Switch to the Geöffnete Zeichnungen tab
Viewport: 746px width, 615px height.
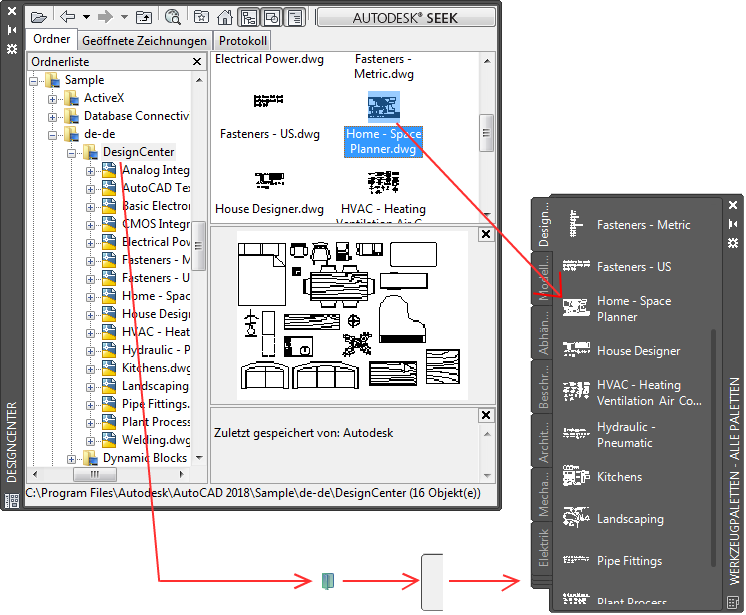click(x=144, y=41)
